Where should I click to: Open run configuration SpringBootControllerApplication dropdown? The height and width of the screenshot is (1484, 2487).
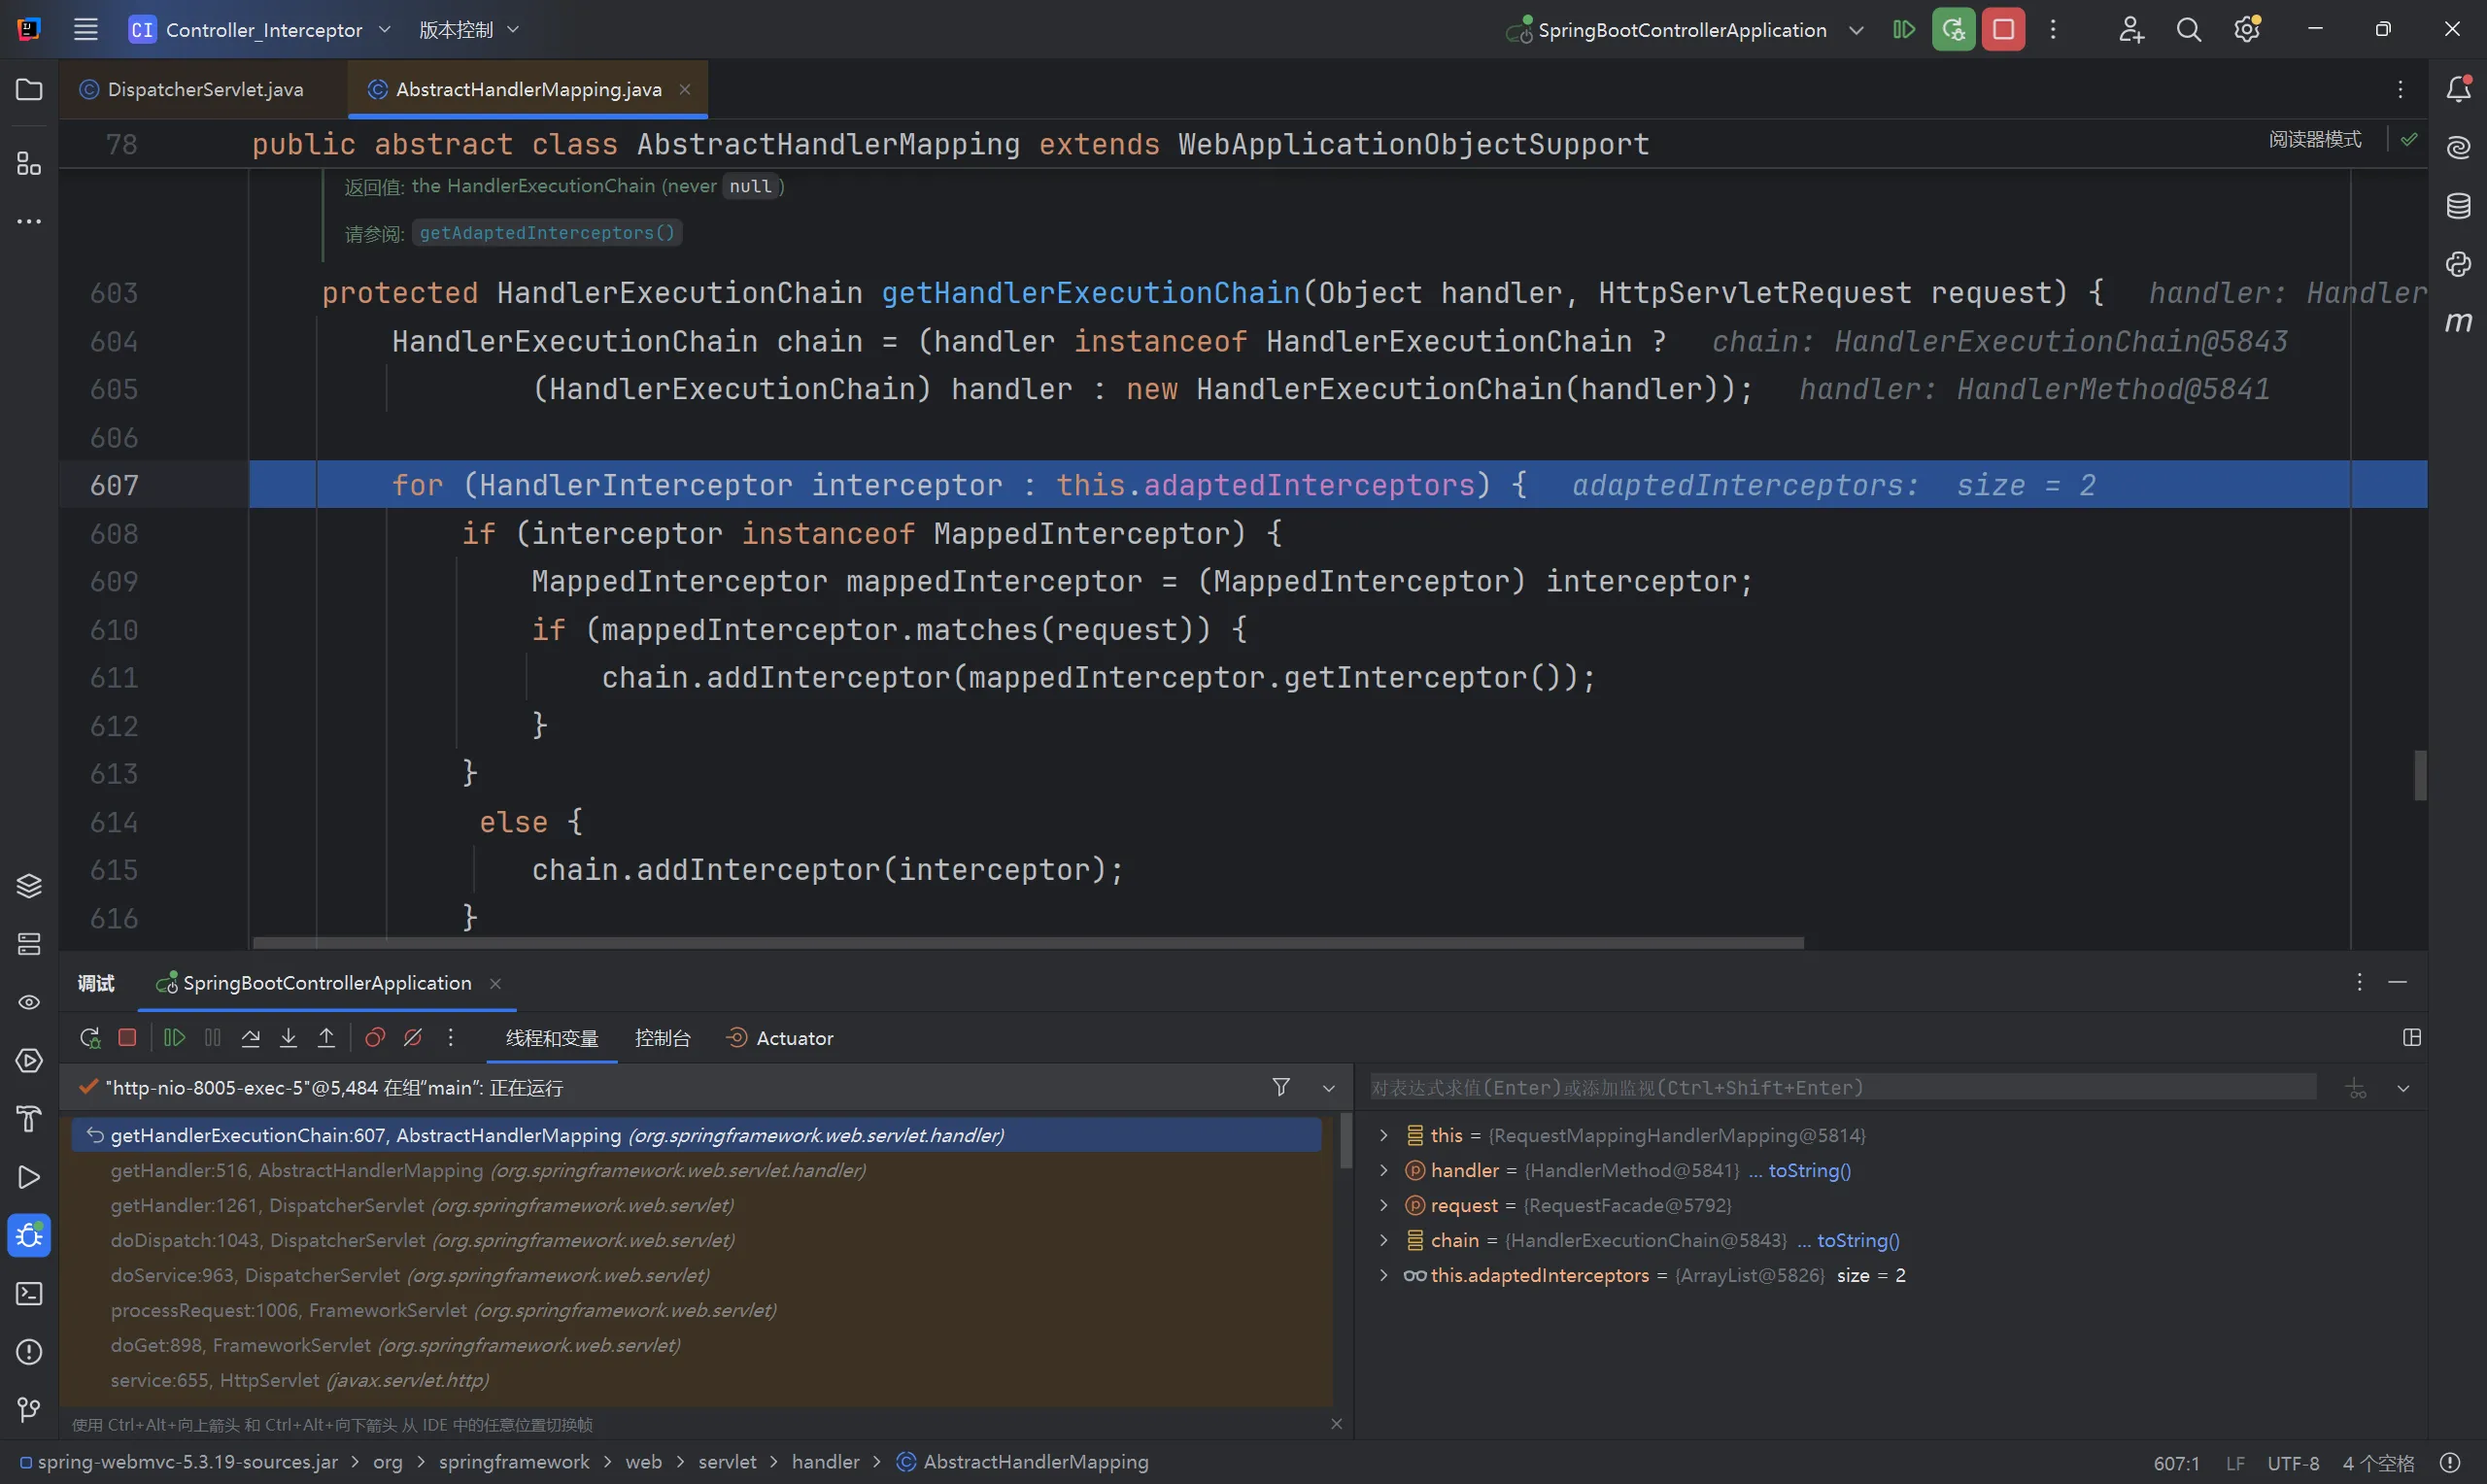[x=1684, y=30]
